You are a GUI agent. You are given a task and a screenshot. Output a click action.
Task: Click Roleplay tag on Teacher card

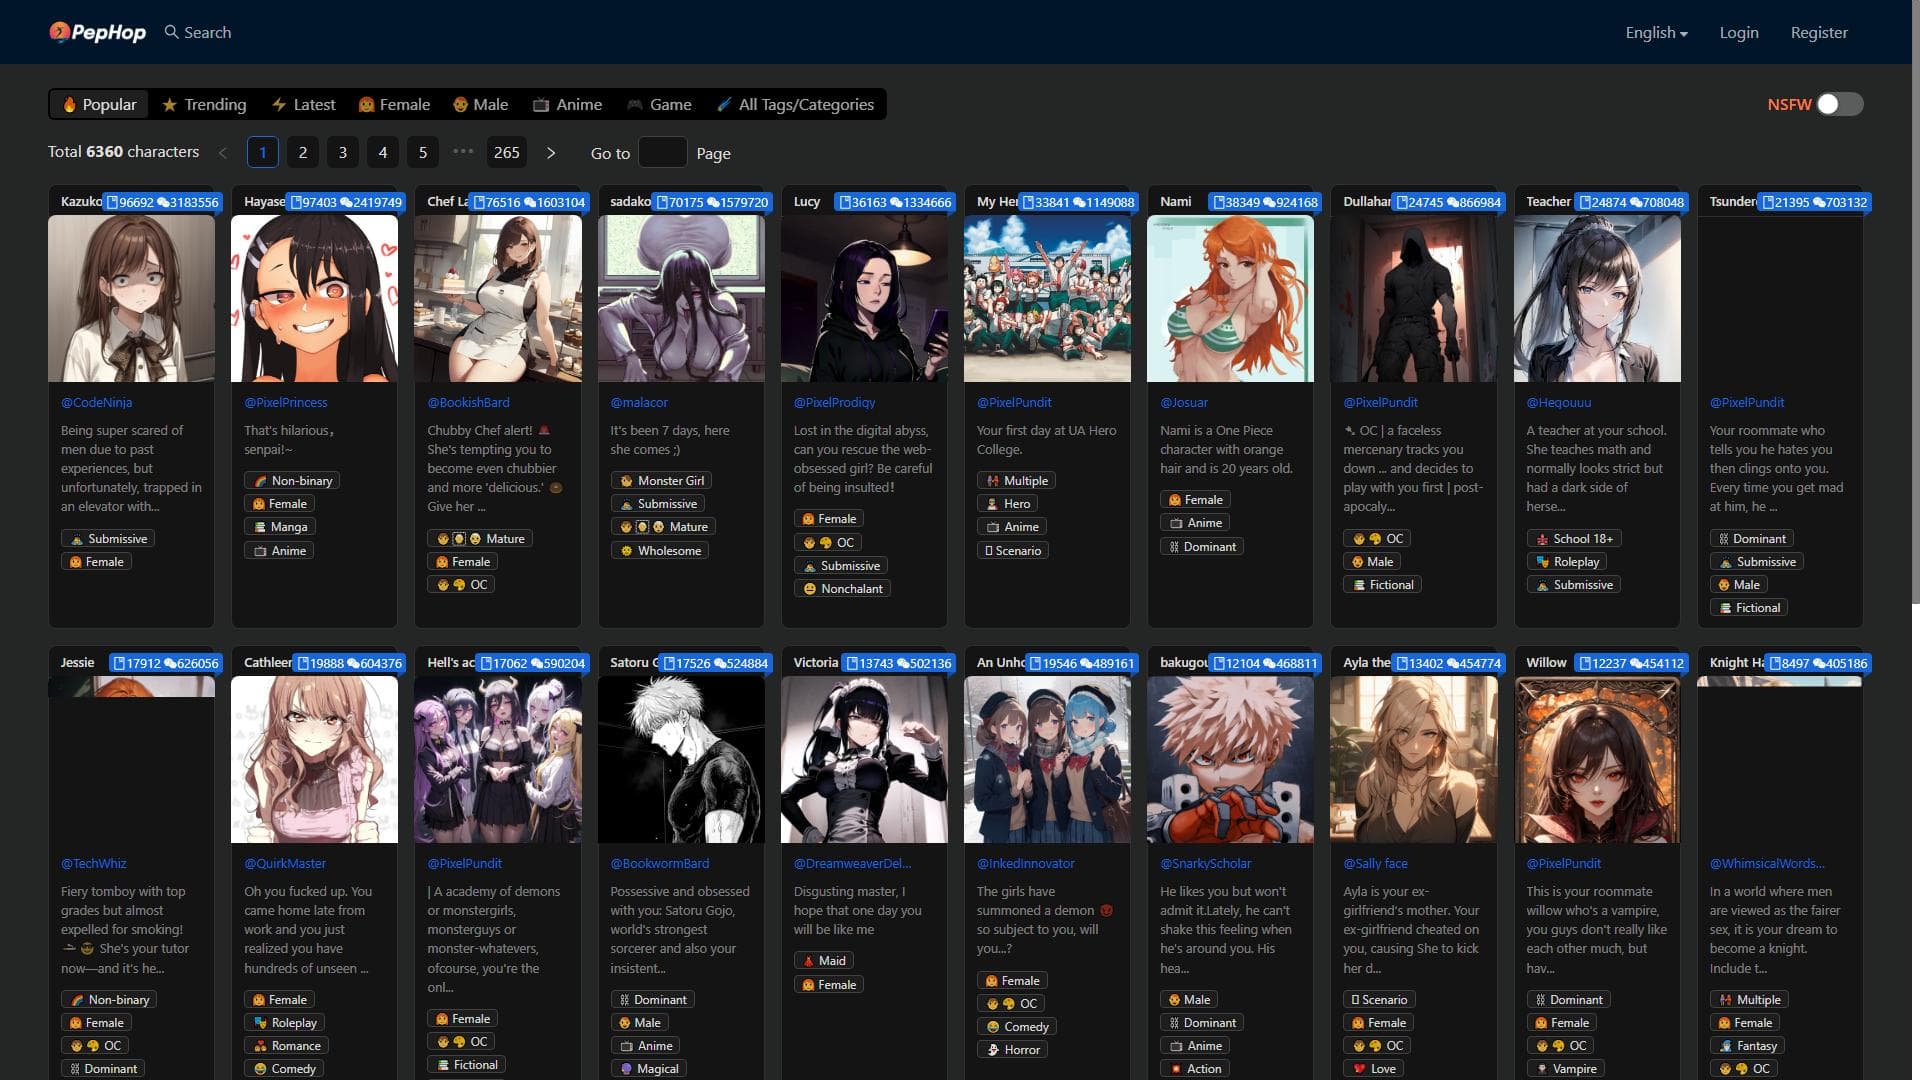coord(1567,562)
